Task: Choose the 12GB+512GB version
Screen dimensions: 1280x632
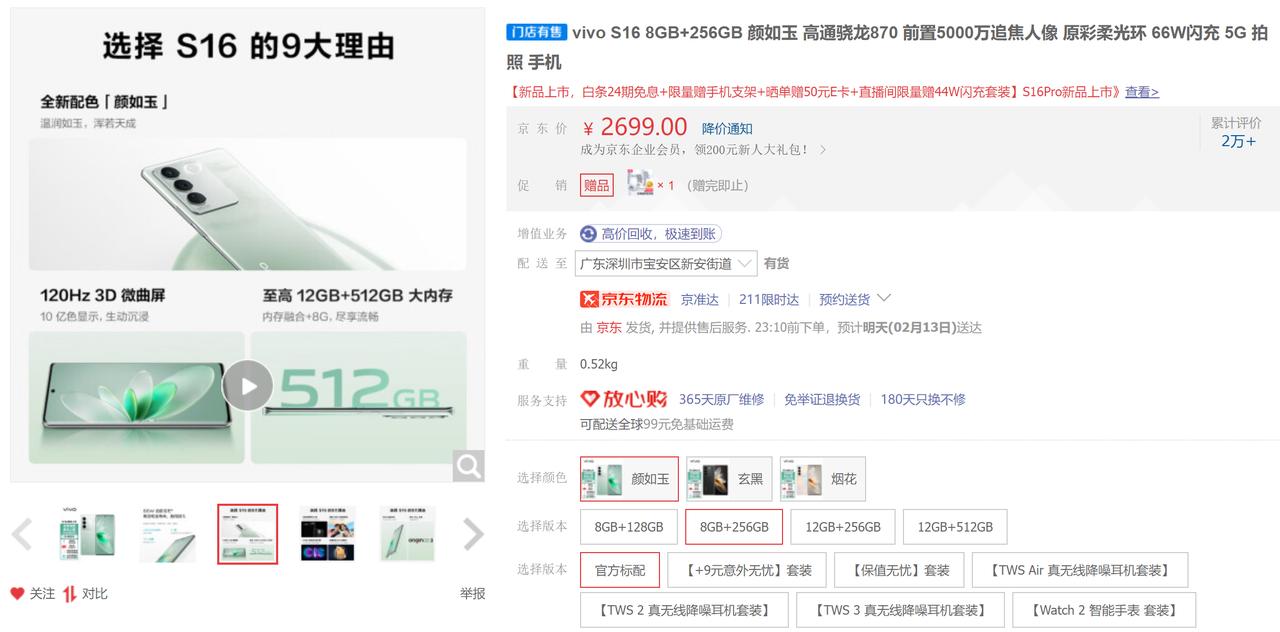Action: tap(955, 527)
